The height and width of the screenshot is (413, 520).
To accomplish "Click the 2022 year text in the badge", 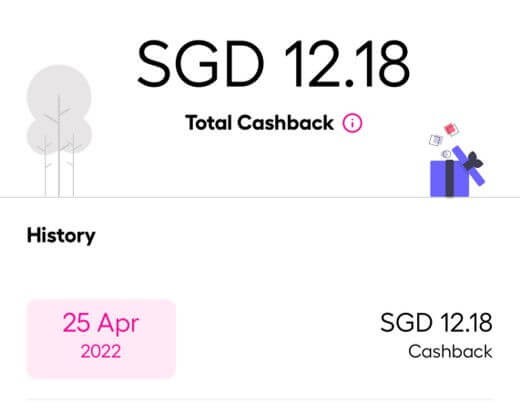I will [101, 351].
